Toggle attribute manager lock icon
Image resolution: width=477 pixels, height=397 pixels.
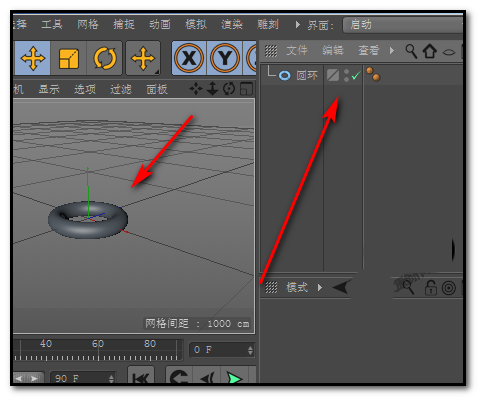(431, 288)
